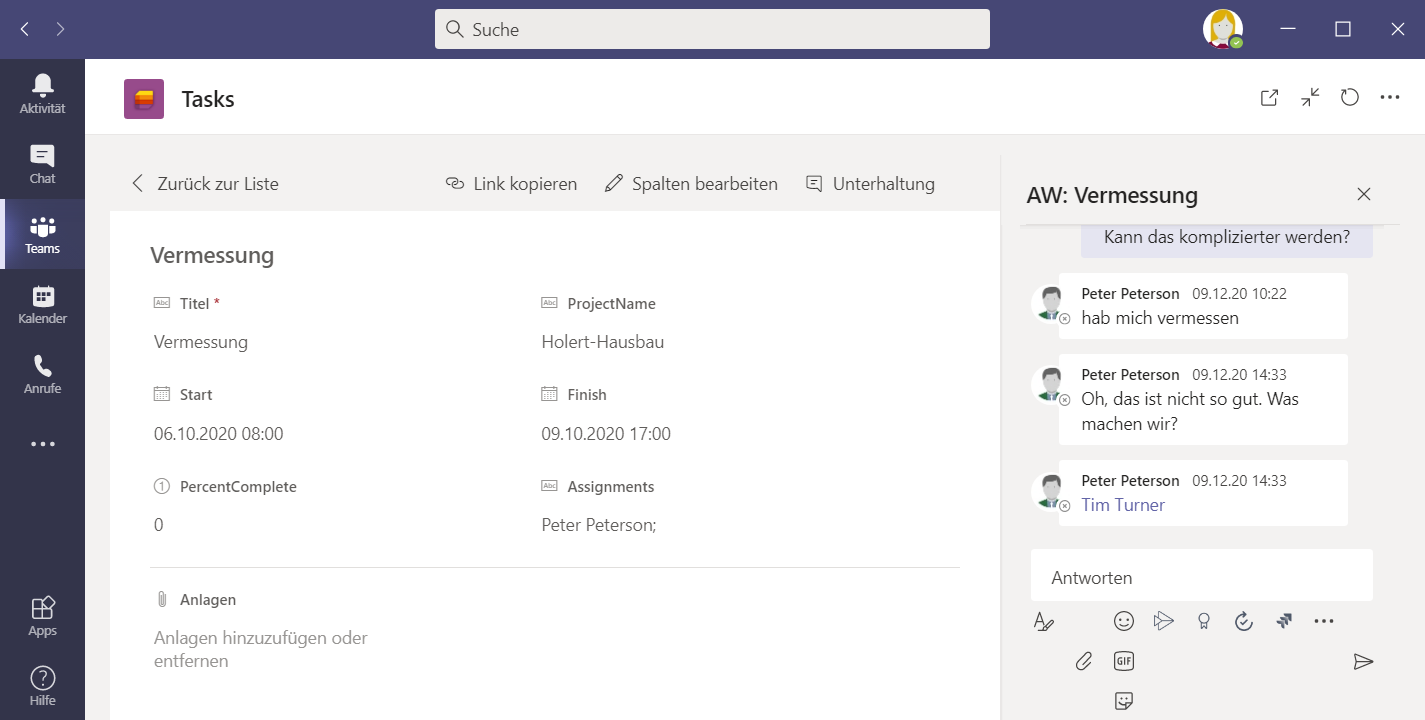Image resolution: width=1425 pixels, height=720 pixels.
Task: Open the Apps store
Action: click(x=42, y=616)
